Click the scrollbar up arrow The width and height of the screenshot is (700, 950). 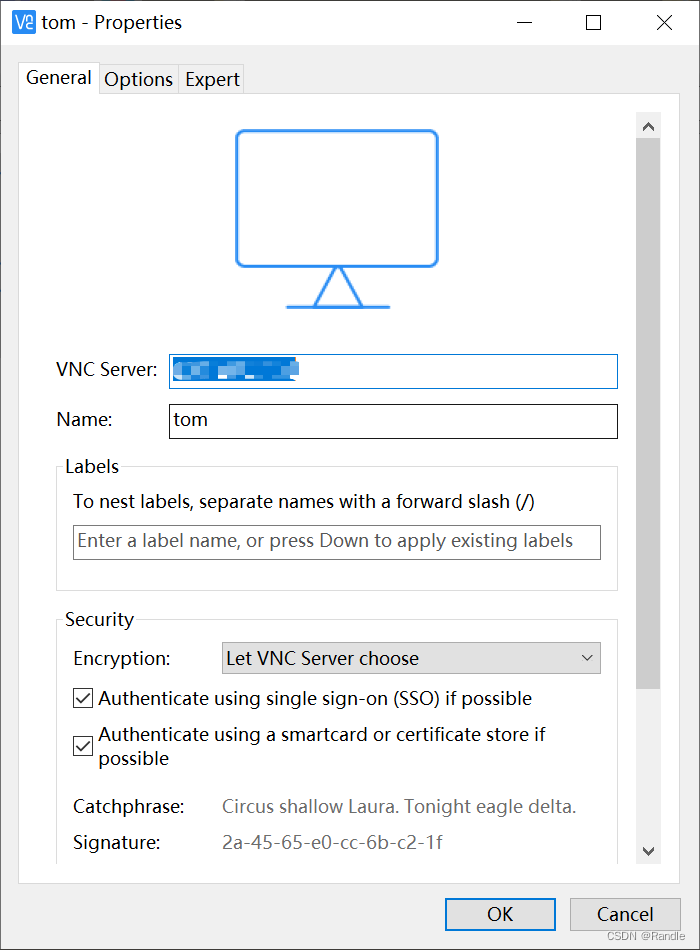[648, 126]
